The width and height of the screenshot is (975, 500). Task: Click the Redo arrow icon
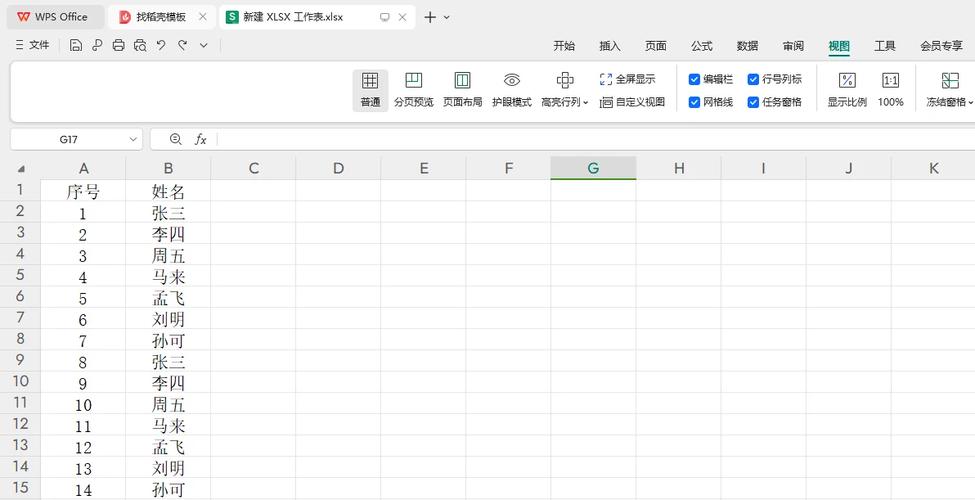tap(182, 45)
